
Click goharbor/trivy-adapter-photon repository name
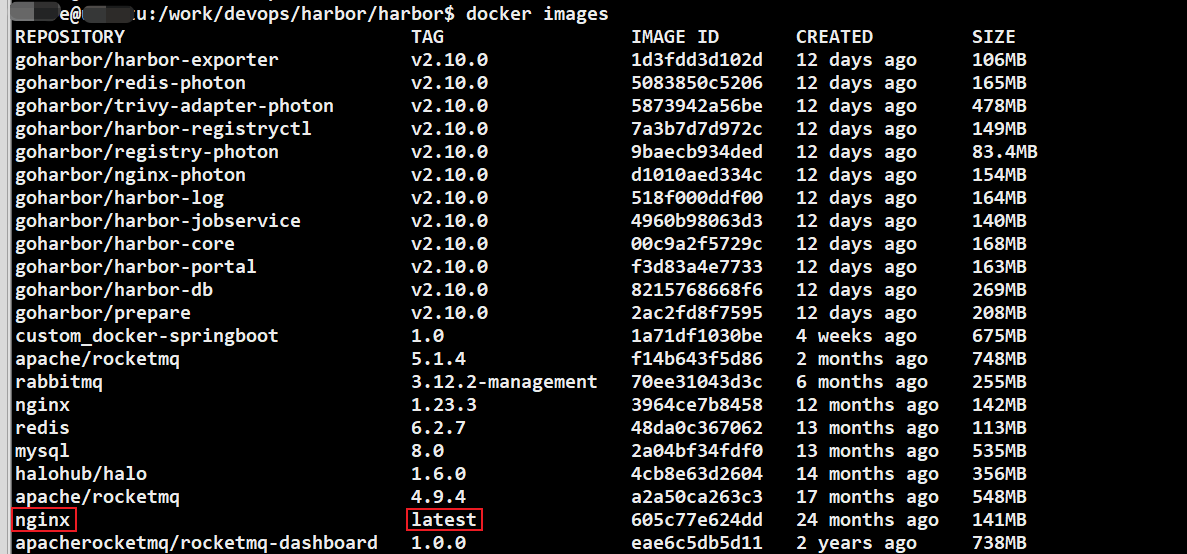(x=174, y=106)
